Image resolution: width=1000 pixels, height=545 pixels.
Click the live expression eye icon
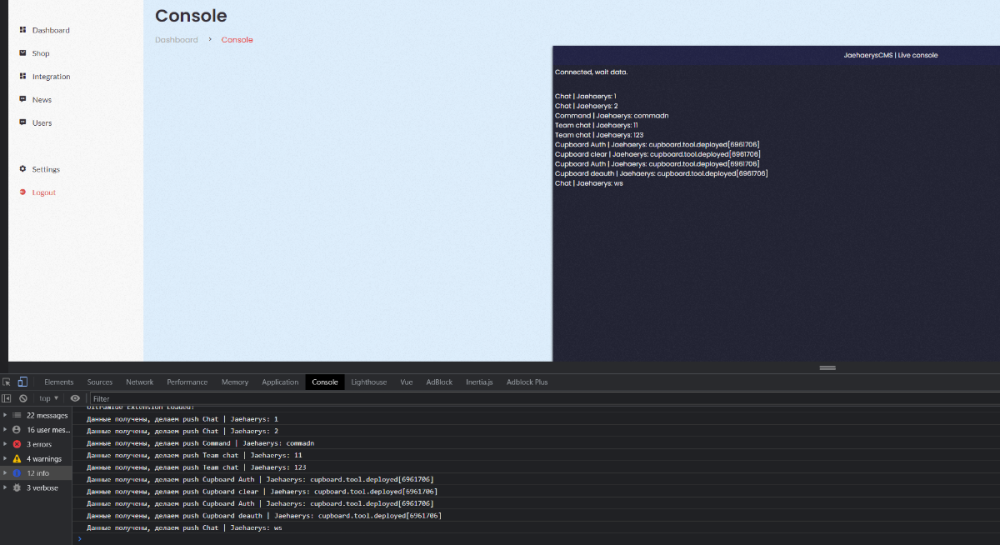tap(75, 398)
